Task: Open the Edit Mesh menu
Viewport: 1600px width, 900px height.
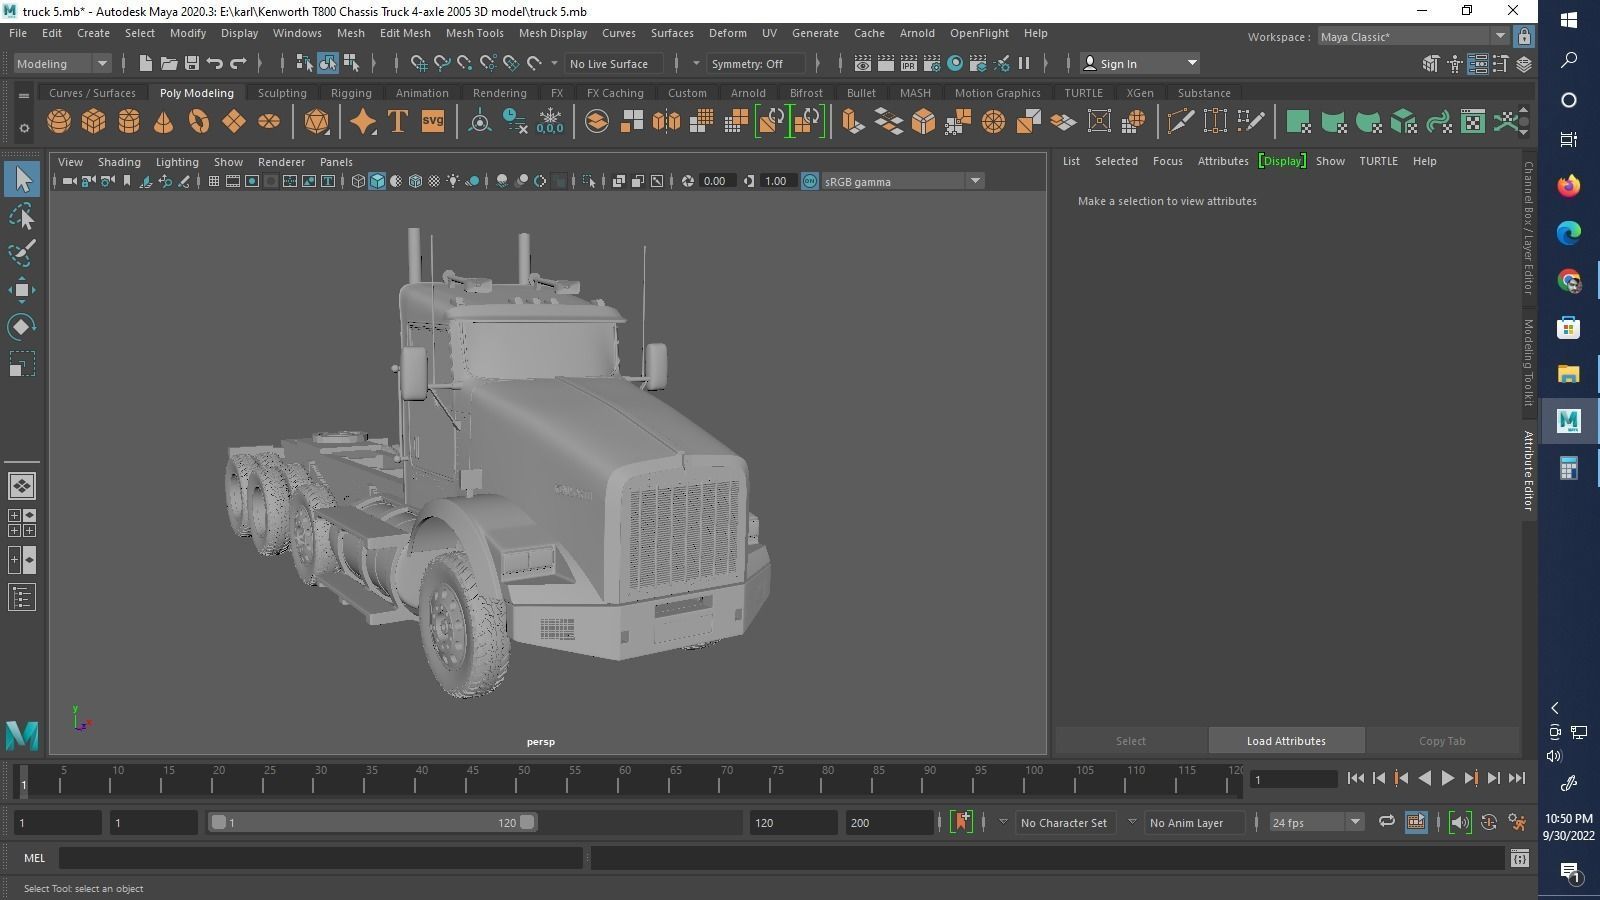Action: click(405, 33)
